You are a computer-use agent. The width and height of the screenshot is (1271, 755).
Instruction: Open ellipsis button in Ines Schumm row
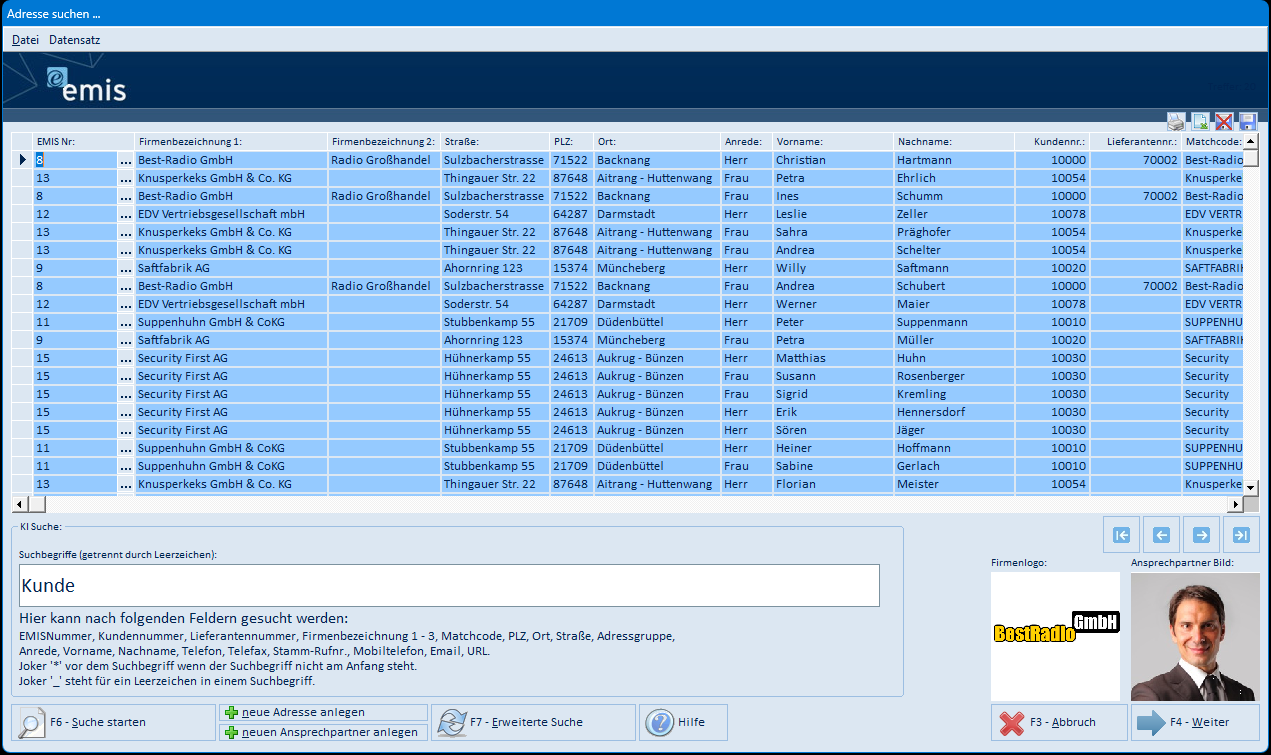click(125, 196)
